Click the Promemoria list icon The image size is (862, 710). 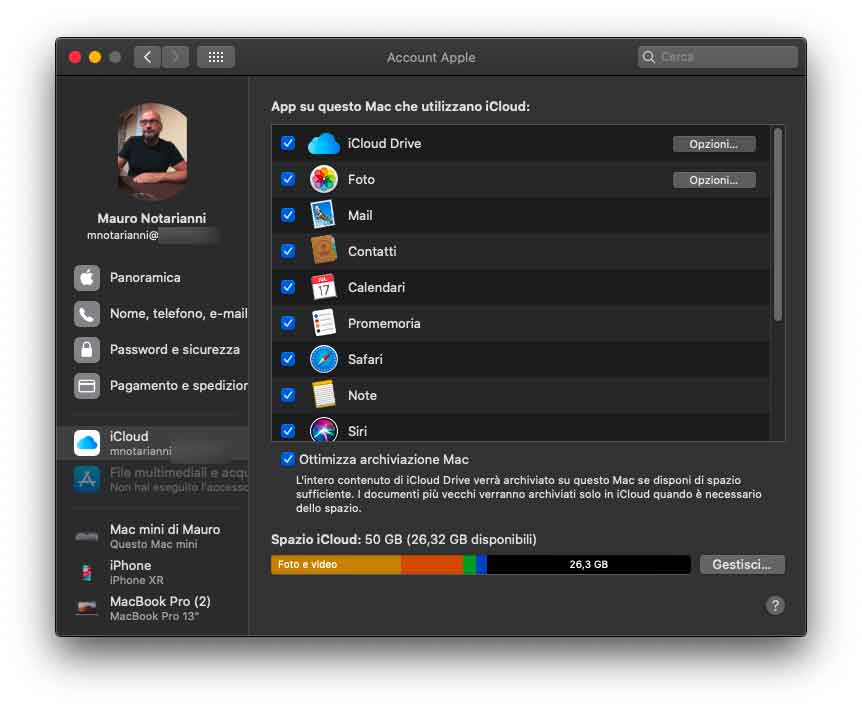(x=323, y=323)
